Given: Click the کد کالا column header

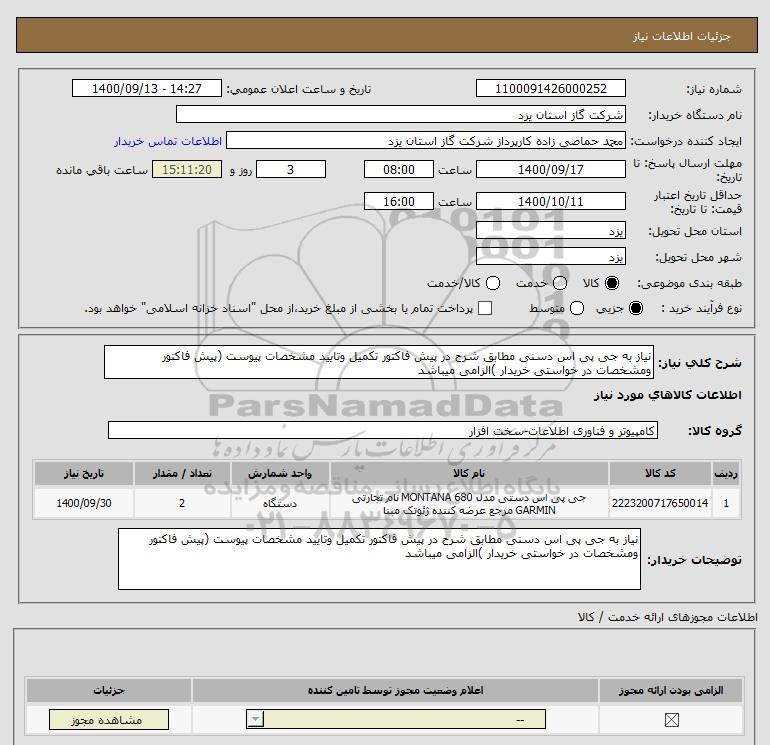Looking at the screenshot, I should [x=660, y=473].
